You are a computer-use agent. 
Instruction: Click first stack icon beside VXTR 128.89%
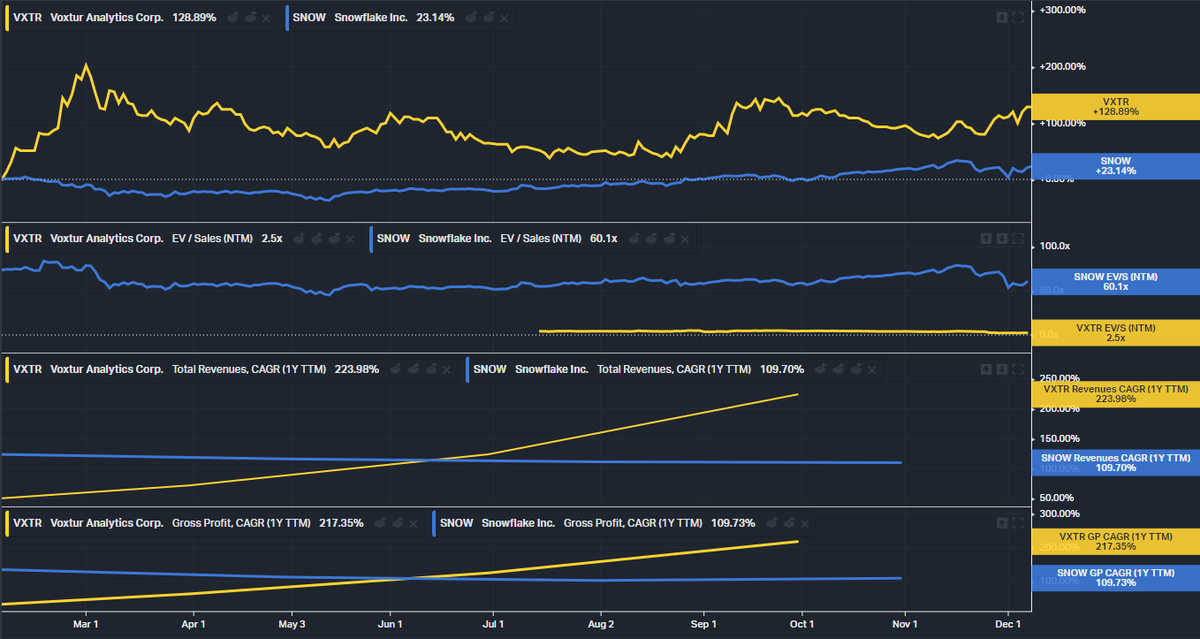click(233, 18)
